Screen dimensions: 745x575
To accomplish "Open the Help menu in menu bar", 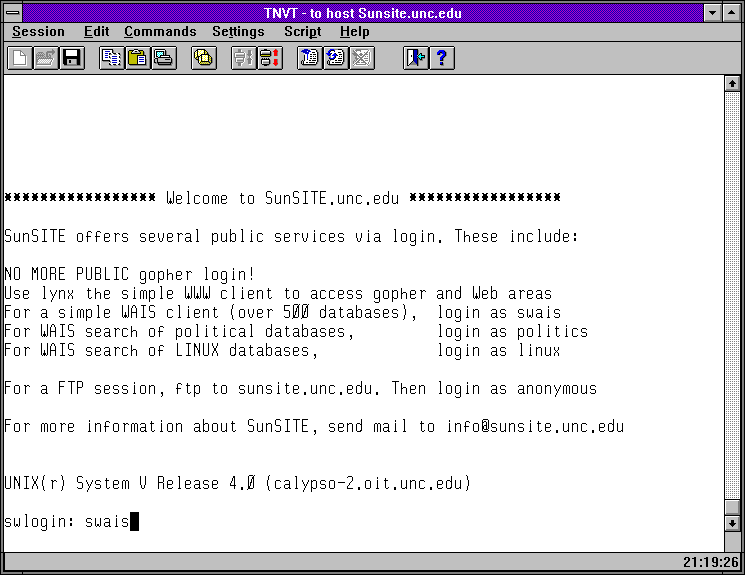I will click(354, 32).
